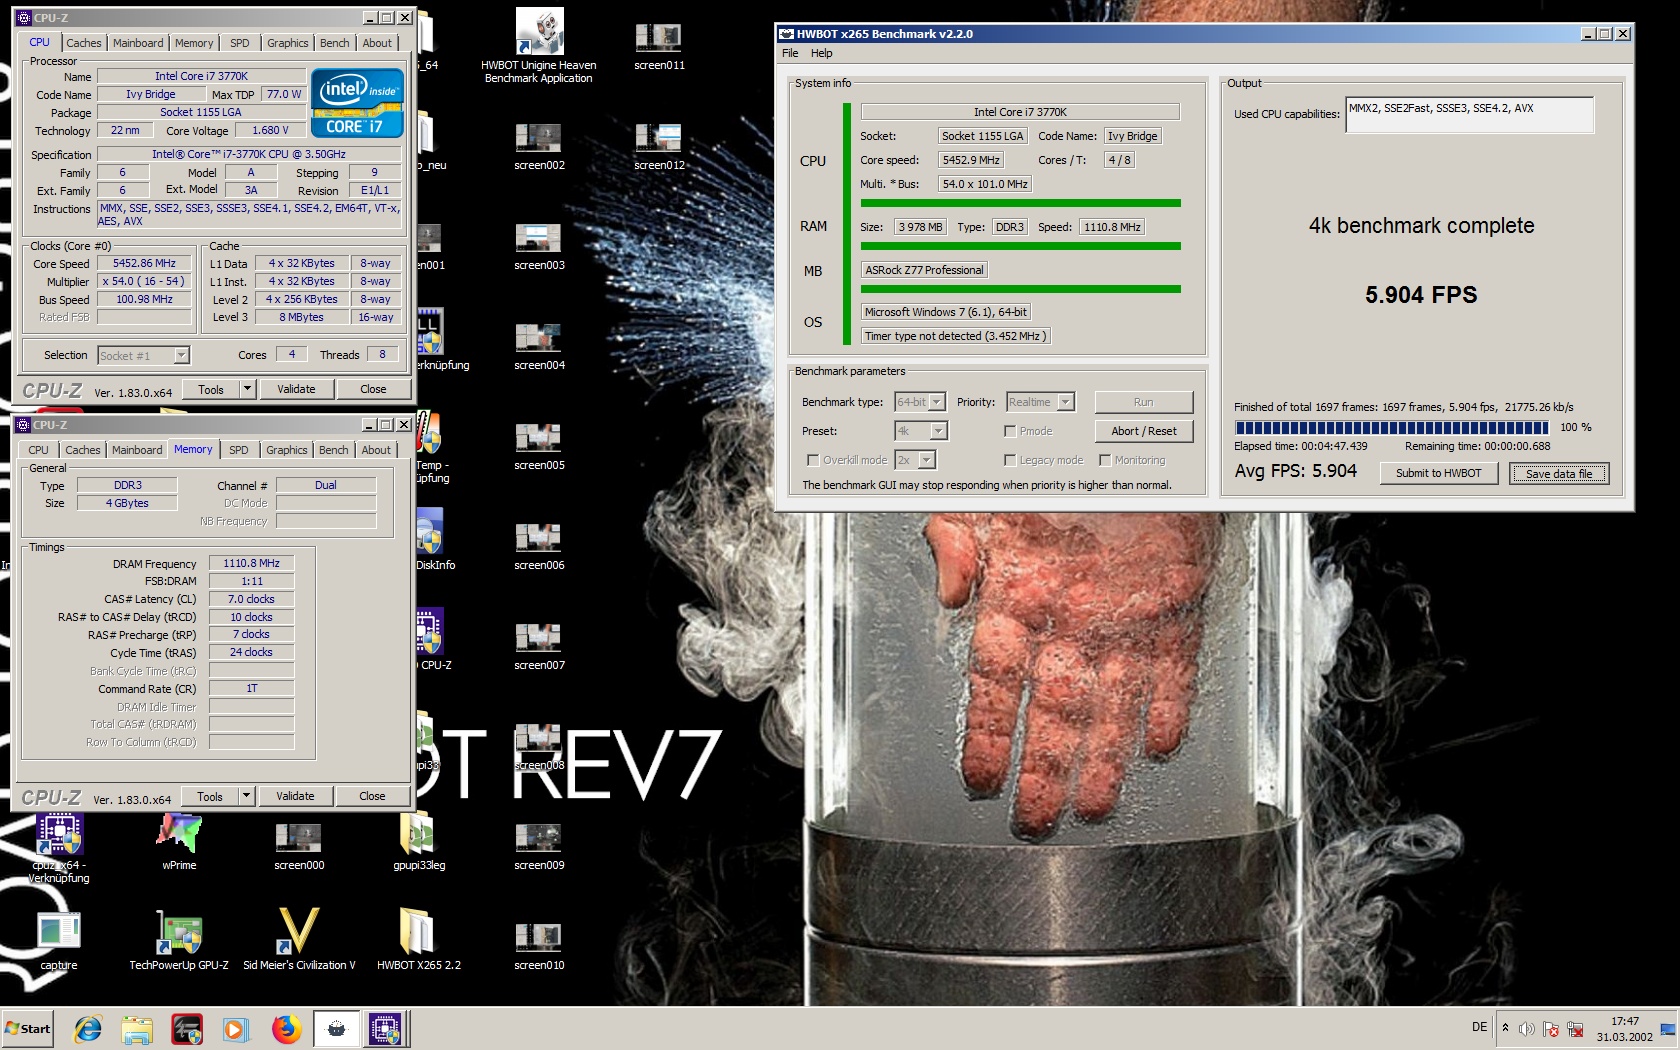The width and height of the screenshot is (1680, 1050).
Task: Open screen000 desktop file
Action: pyautogui.click(x=299, y=846)
